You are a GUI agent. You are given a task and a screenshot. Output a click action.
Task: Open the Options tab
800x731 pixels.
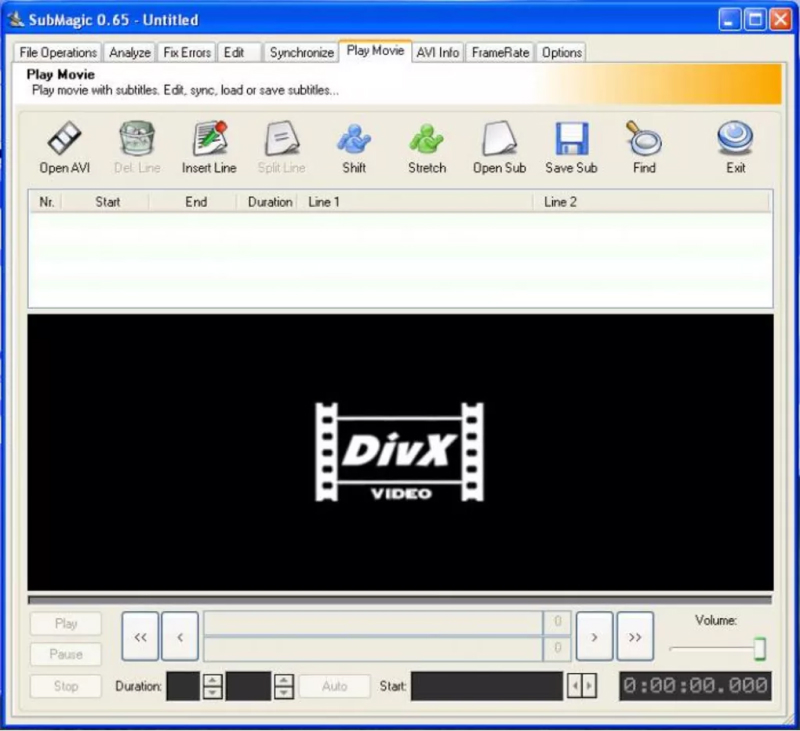click(x=562, y=53)
